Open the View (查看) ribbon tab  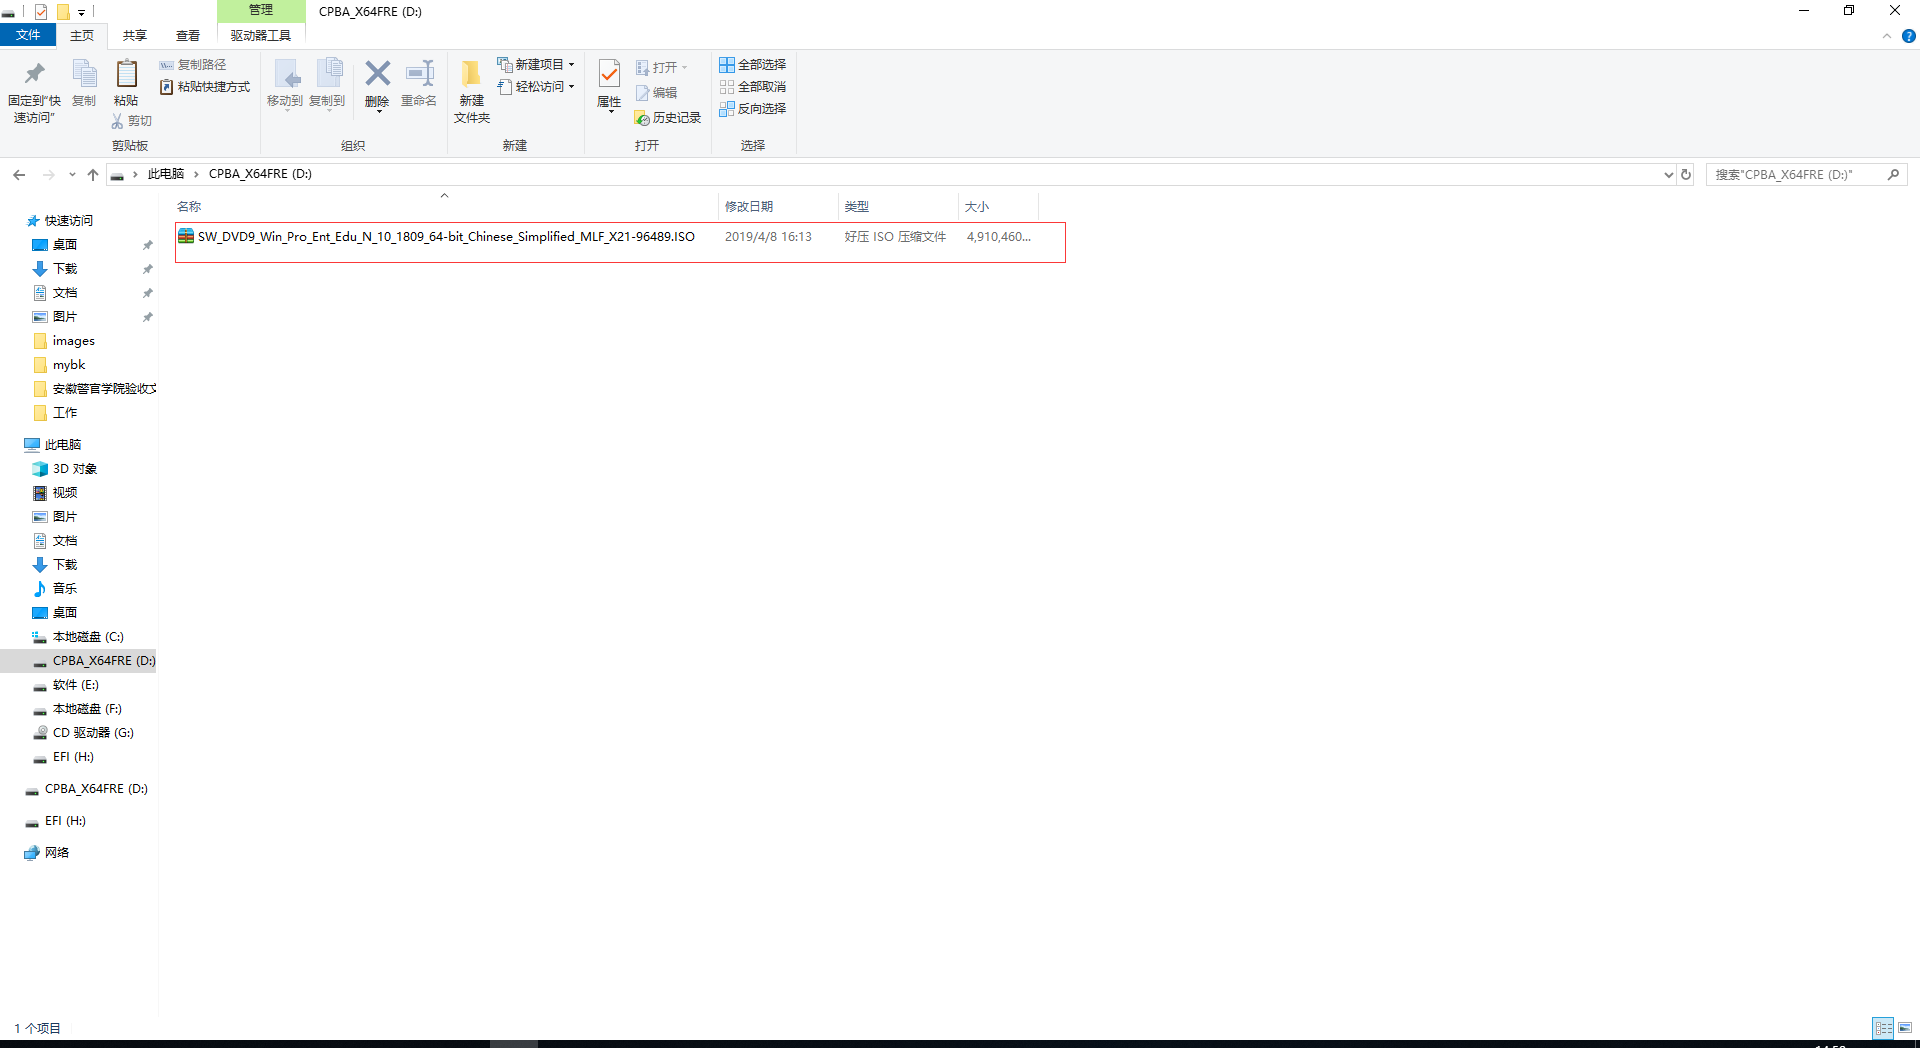click(x=188, y=36)
